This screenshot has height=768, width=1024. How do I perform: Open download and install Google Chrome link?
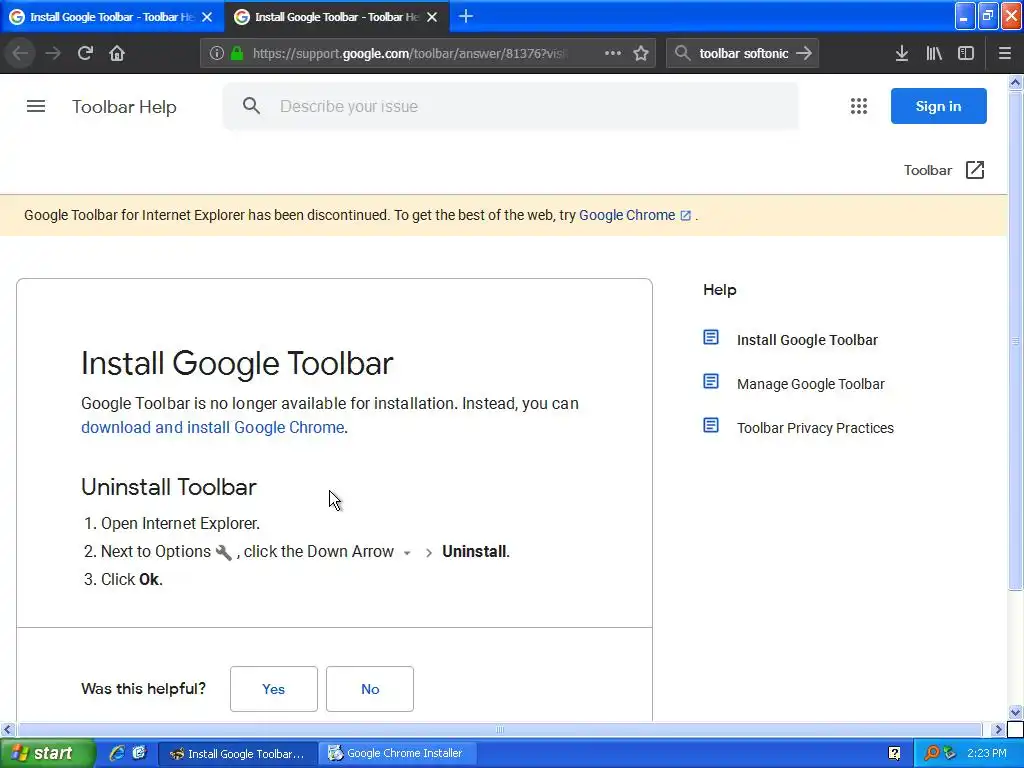(x=212, y=427)
